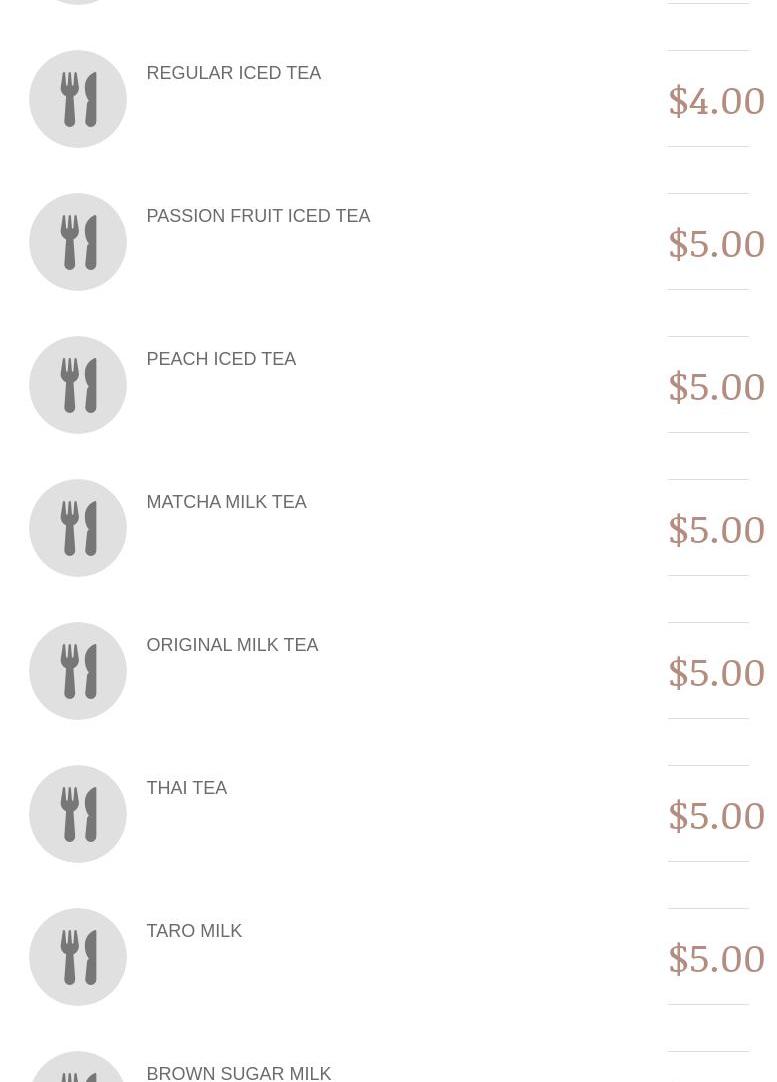
Task: Select the Peach Iced Tea menu item title
Action: pos(221,359)
